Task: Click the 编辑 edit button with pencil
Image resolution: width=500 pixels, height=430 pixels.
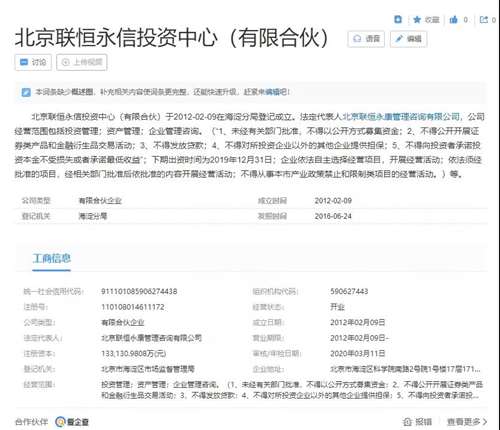Action: point(408,39)
